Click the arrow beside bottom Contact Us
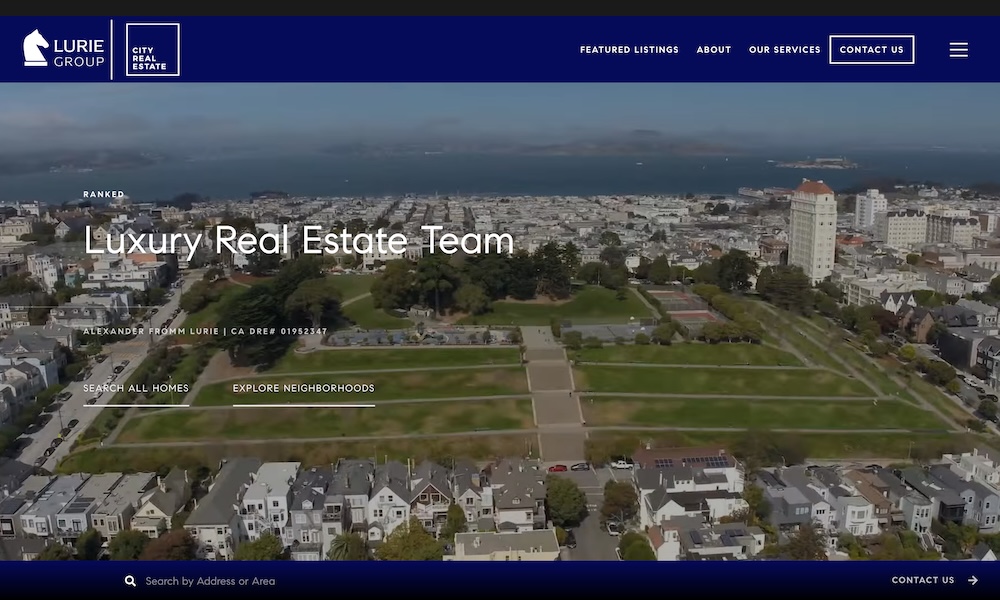 coord(973,580)
